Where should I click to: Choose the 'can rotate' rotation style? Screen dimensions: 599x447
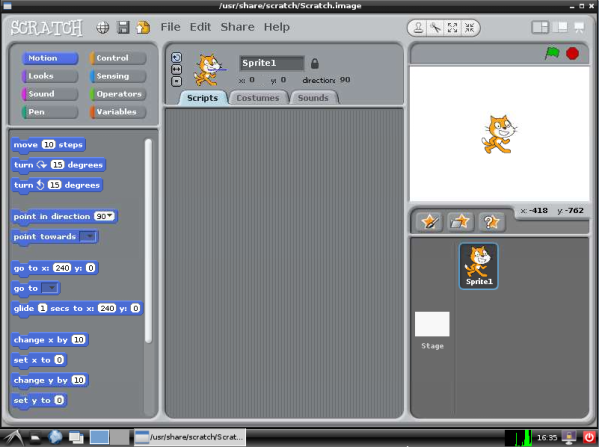(176, 57)
